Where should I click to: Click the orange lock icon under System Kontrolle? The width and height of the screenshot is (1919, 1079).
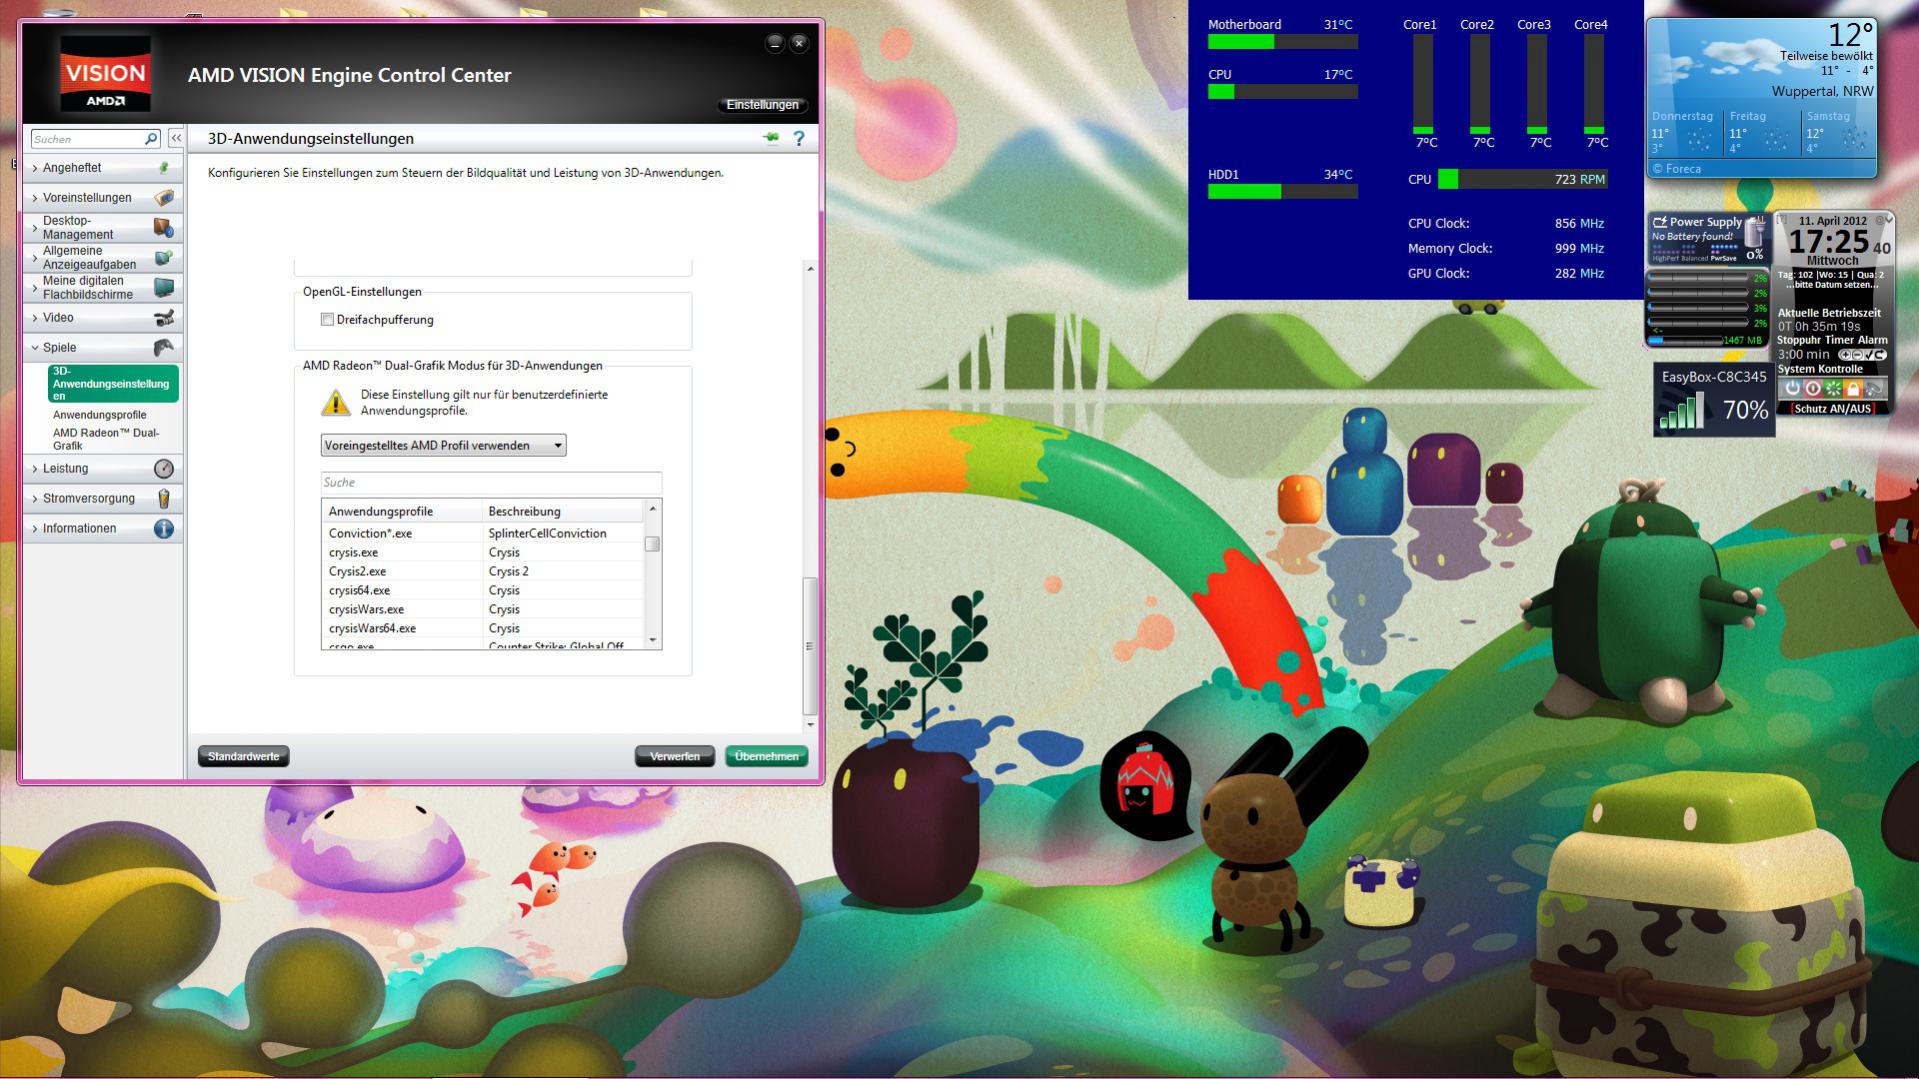(x=1852, y=388)
